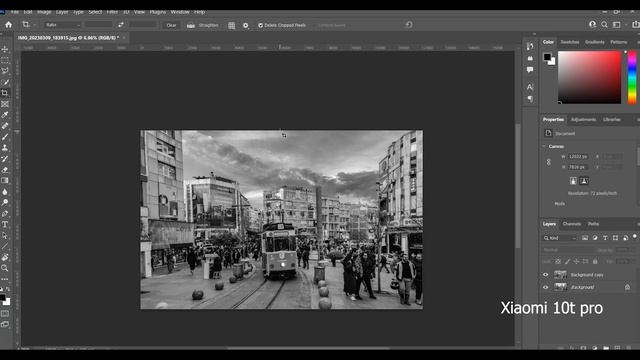The image size is (640, 360).
Task: Switch to the Channels tab
Action: click(571, 224)
